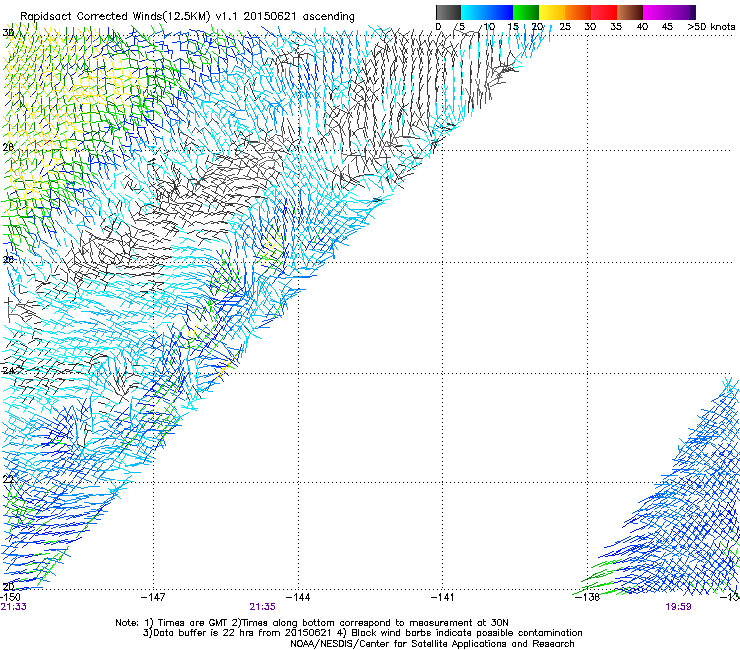Click the longitude label '-144'
Screen dimensions: 740x650
298,598
